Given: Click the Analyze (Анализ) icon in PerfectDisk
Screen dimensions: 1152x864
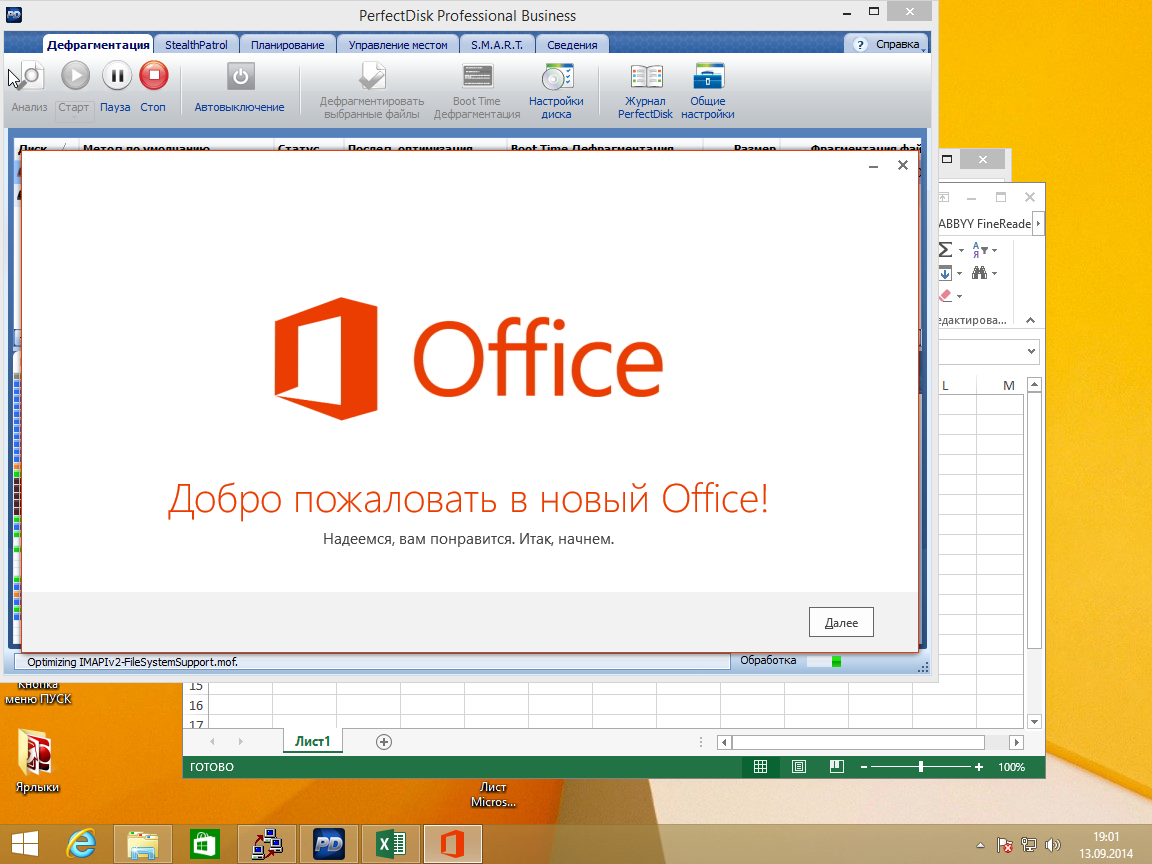Looking at the screenshot, I should pyautogui.click(x=29, y=77).
